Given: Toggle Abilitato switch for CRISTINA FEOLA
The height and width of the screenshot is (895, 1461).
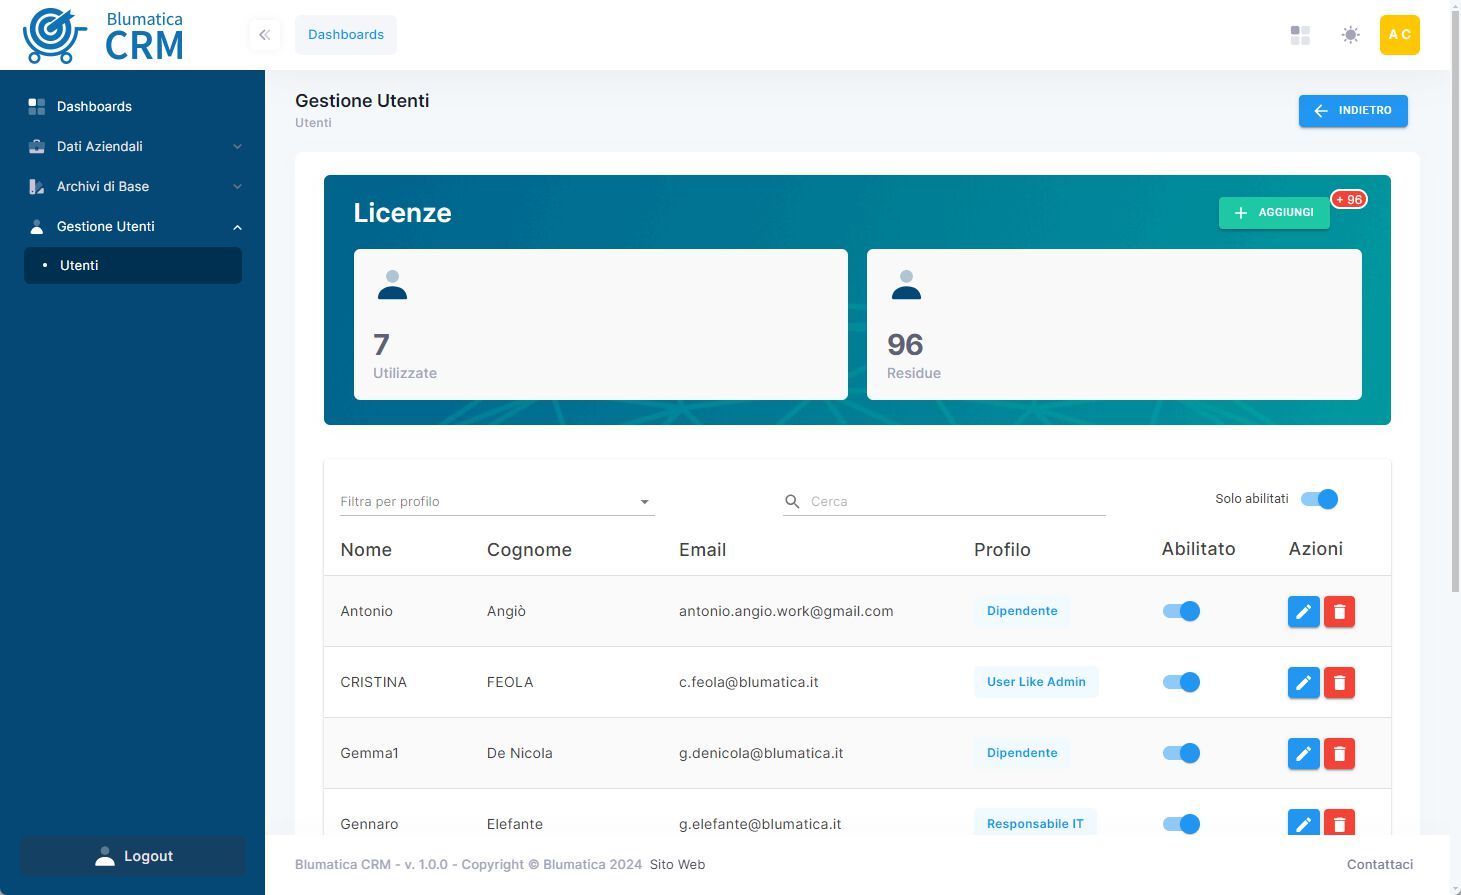Looking at the screenshot, I should coord(1181,683).
